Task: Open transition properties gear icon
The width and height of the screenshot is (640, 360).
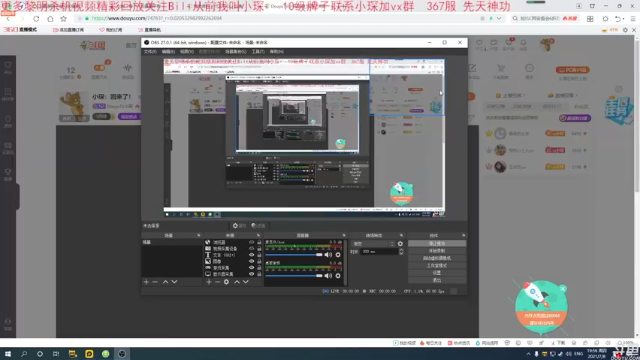Action: tap(400, 244)
